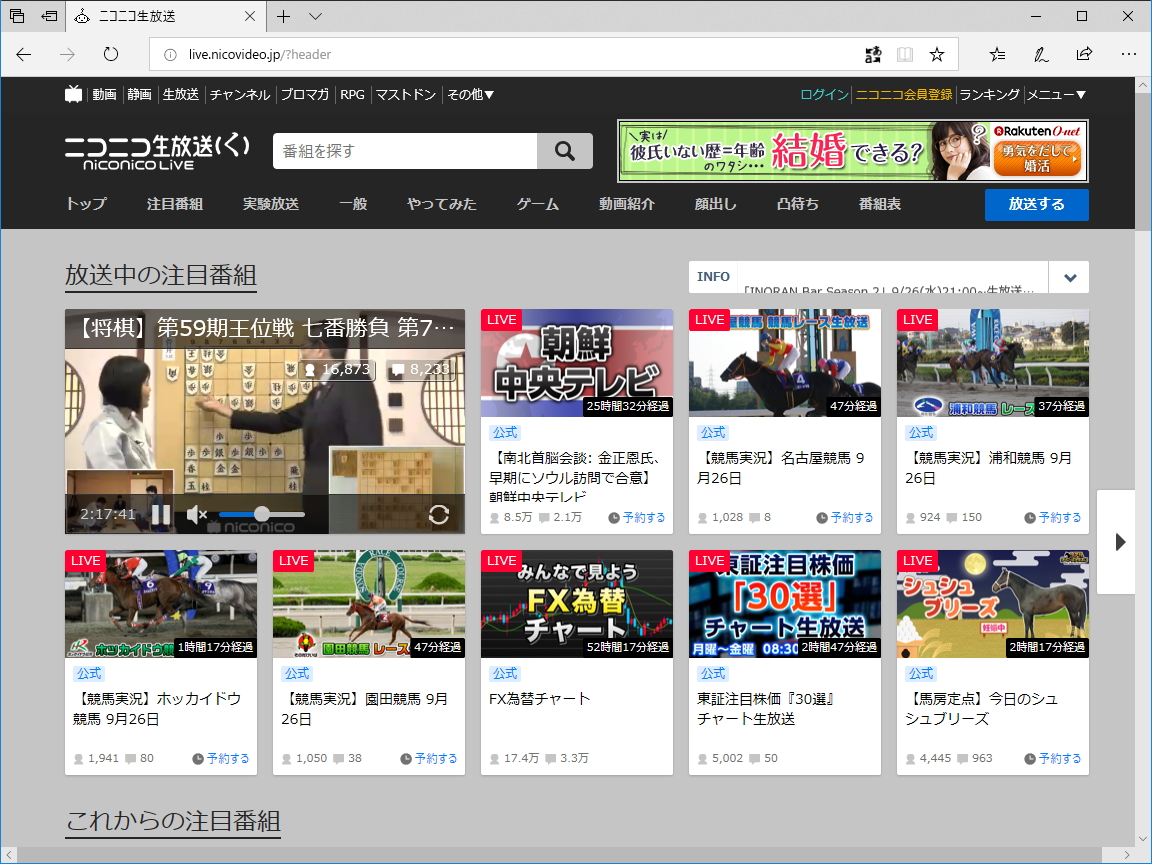Open the 番組表 program guide tab
Viewport: 1152px width, 864px height.
[x=879, y=204]
